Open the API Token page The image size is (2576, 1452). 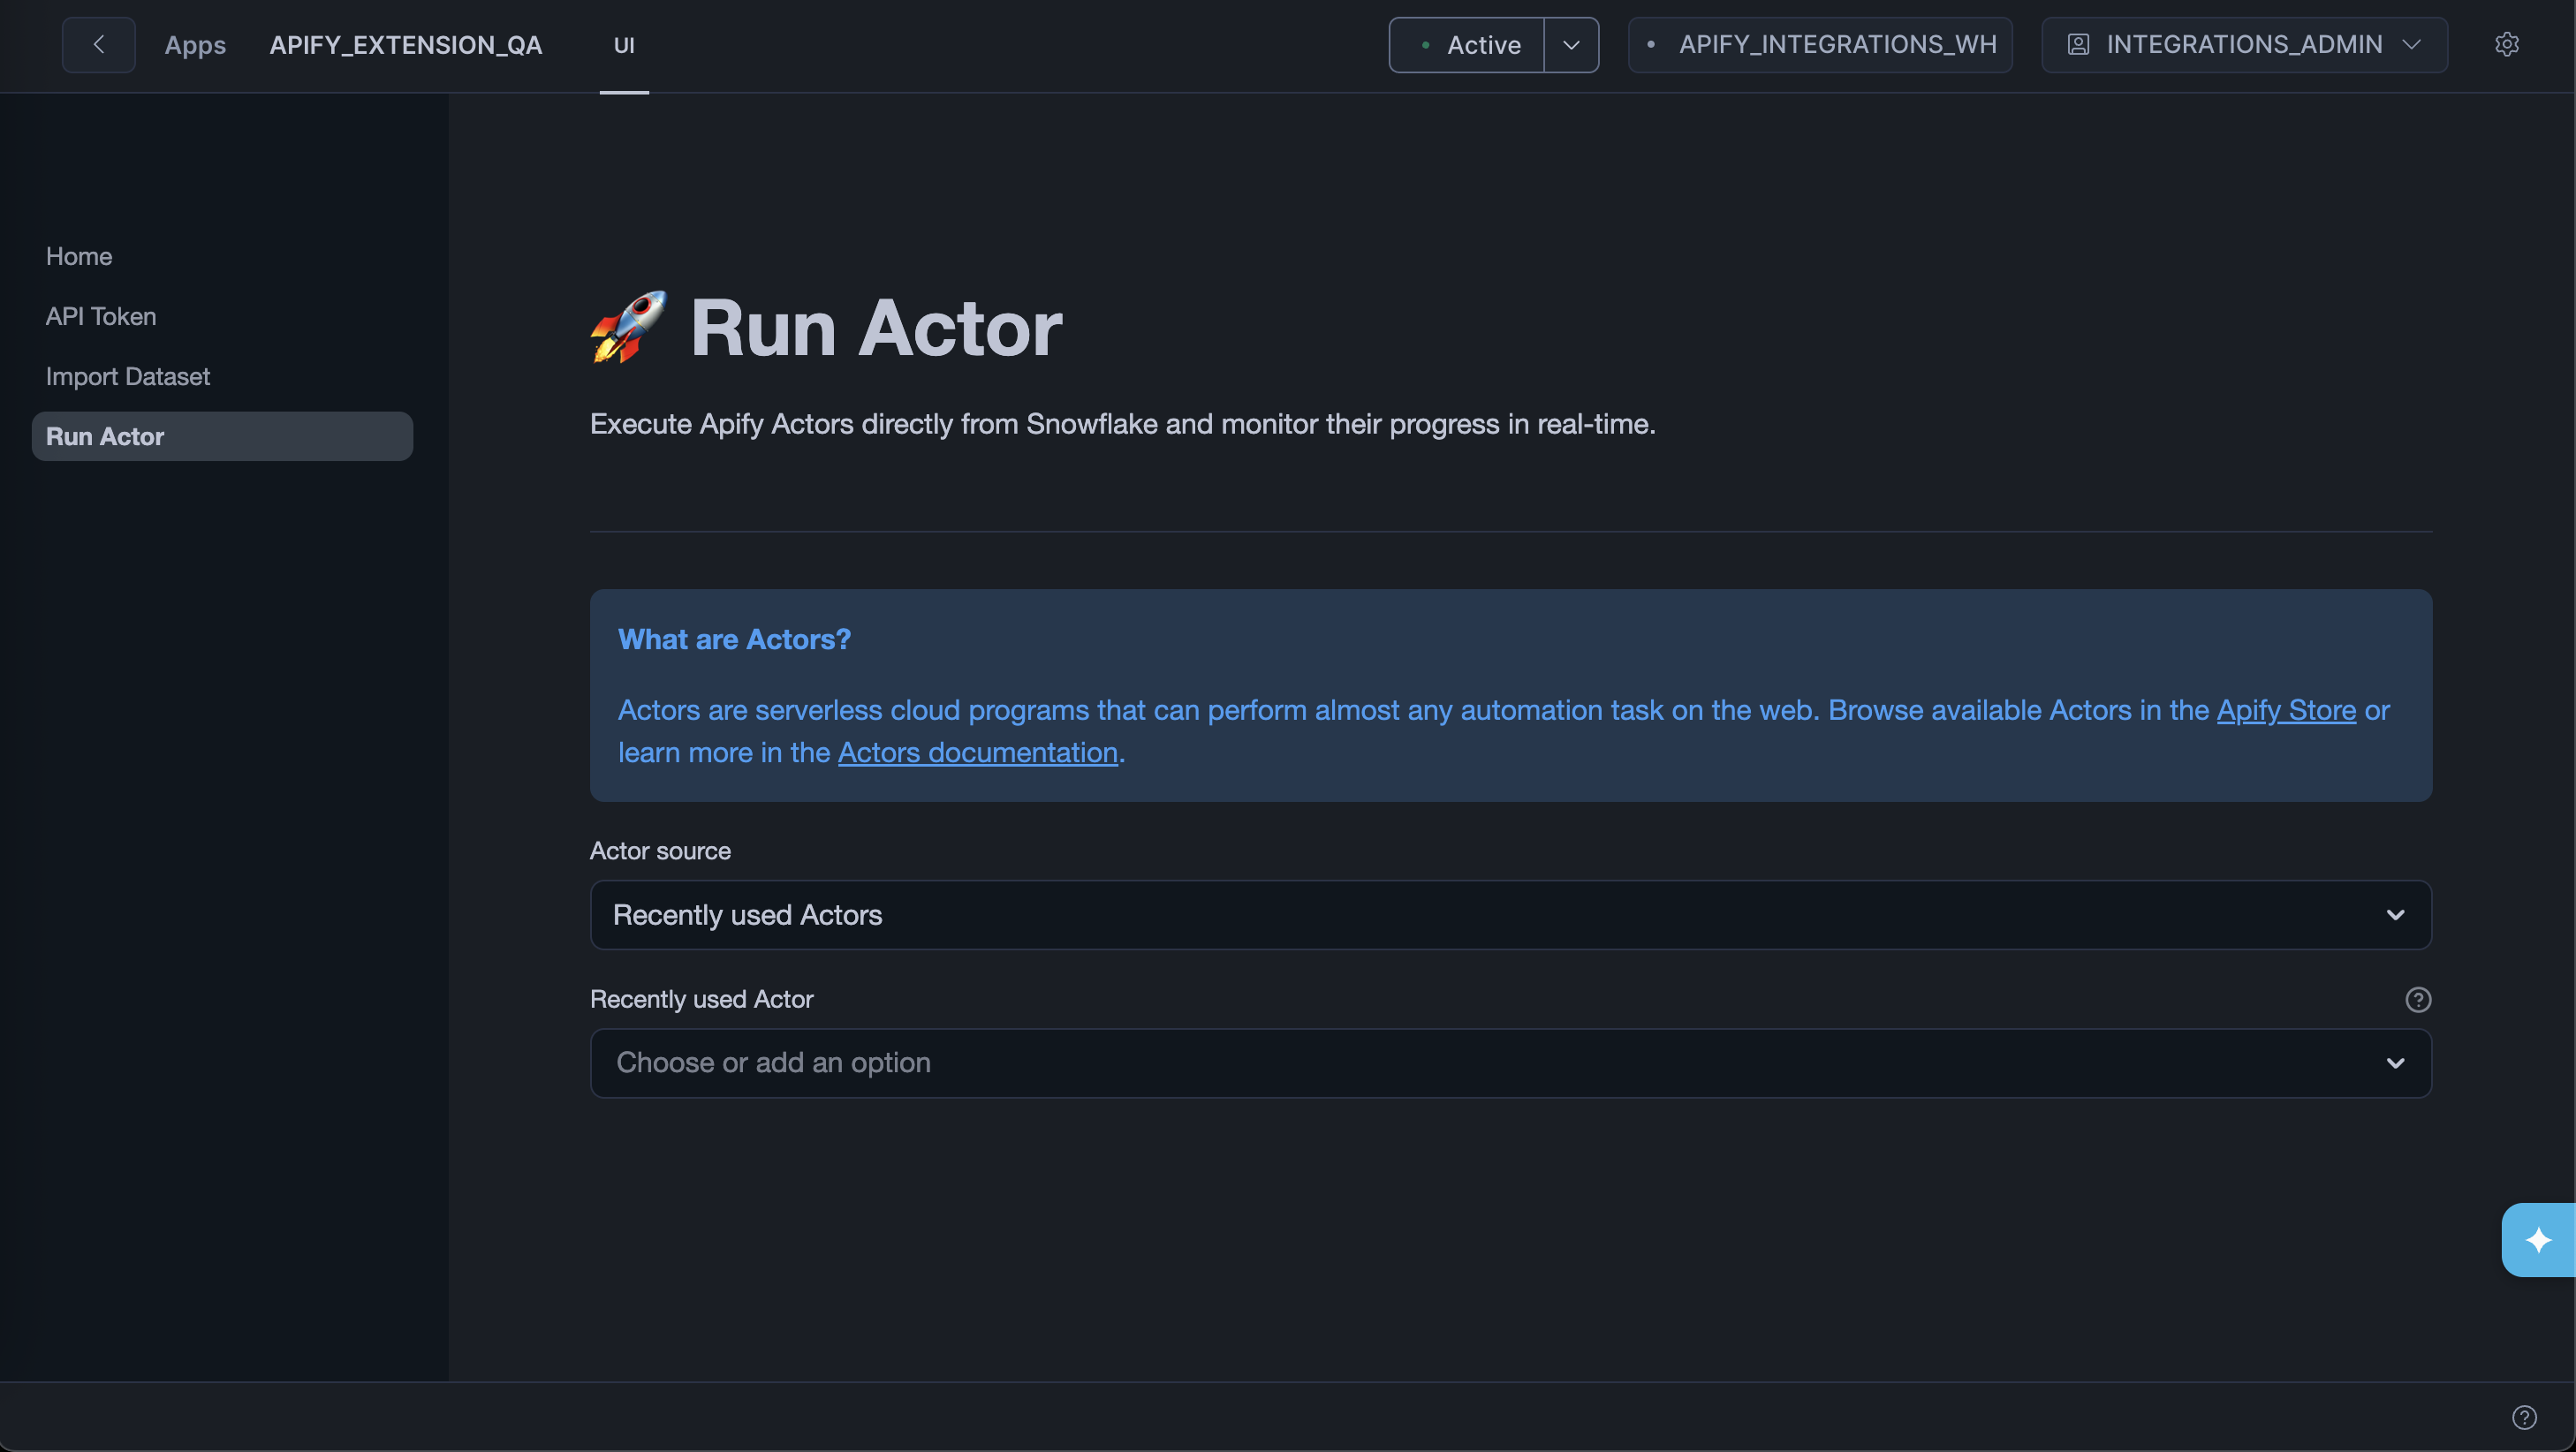tap(100, 316)
